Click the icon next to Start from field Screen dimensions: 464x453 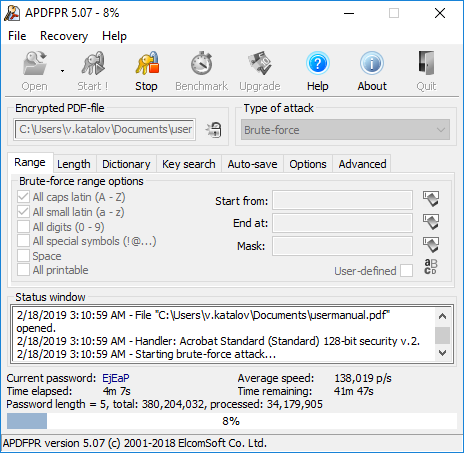(431, 199)
